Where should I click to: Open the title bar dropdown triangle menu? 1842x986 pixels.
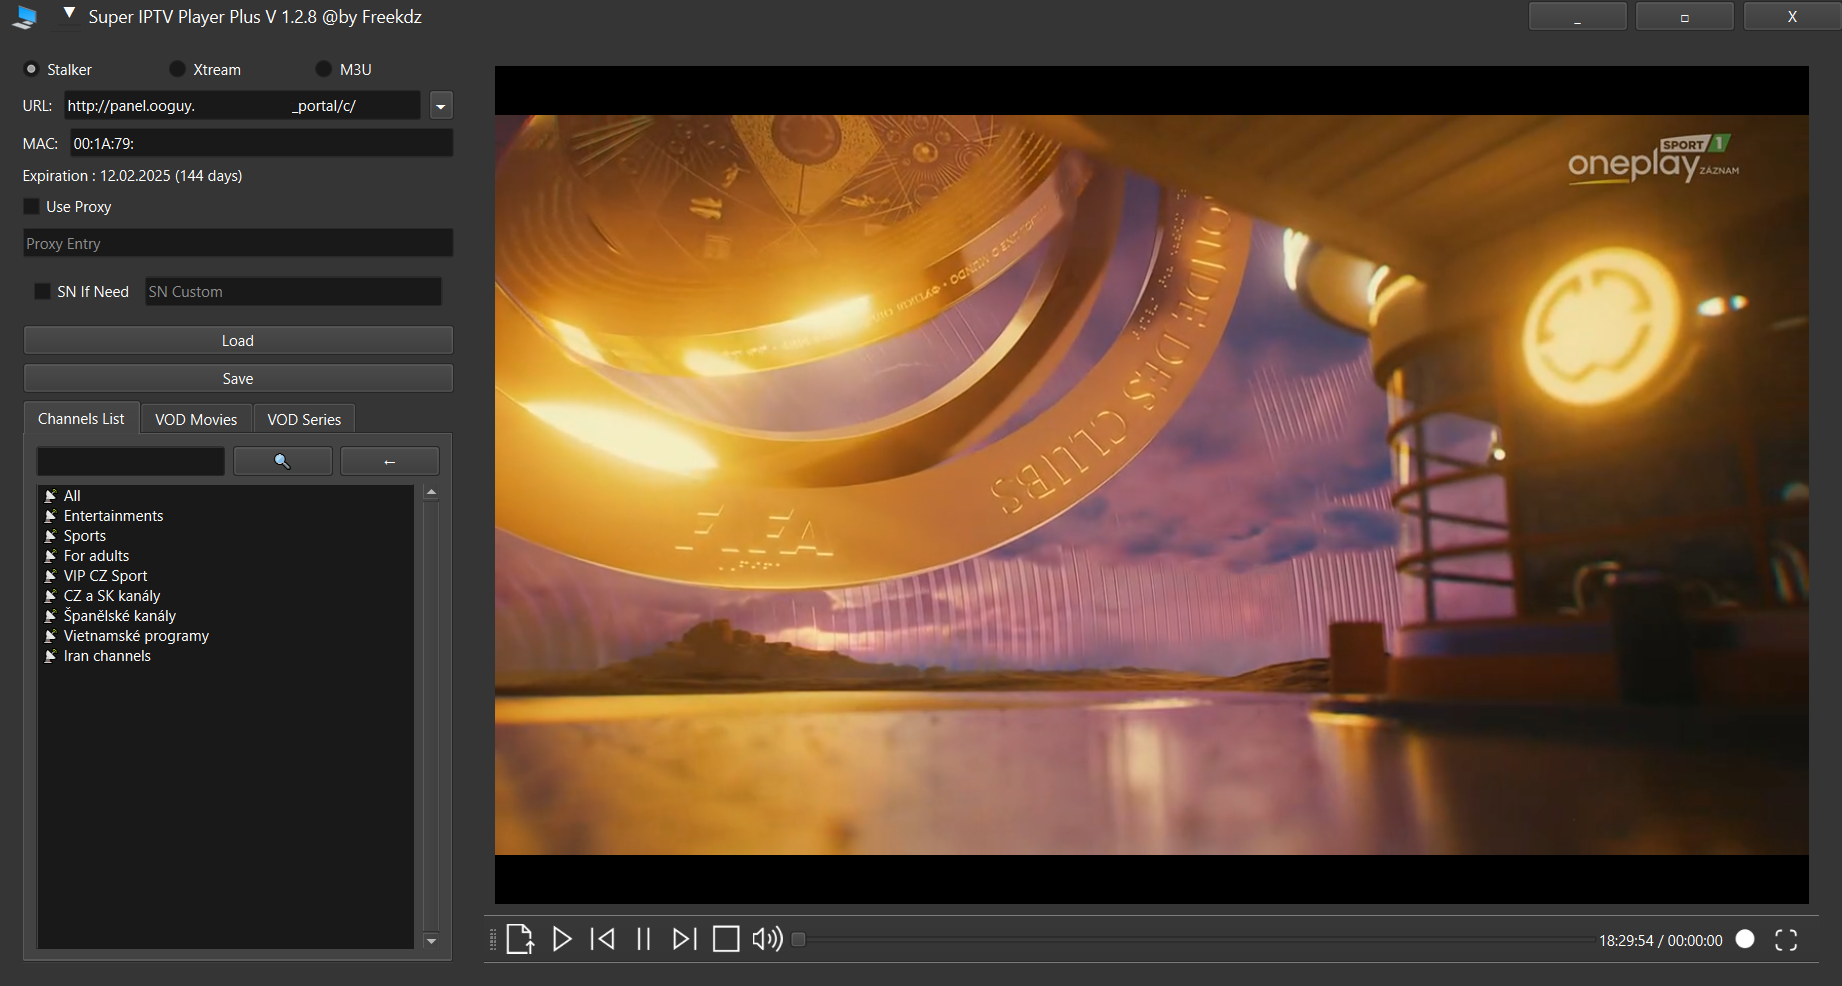tap(69, 13)
